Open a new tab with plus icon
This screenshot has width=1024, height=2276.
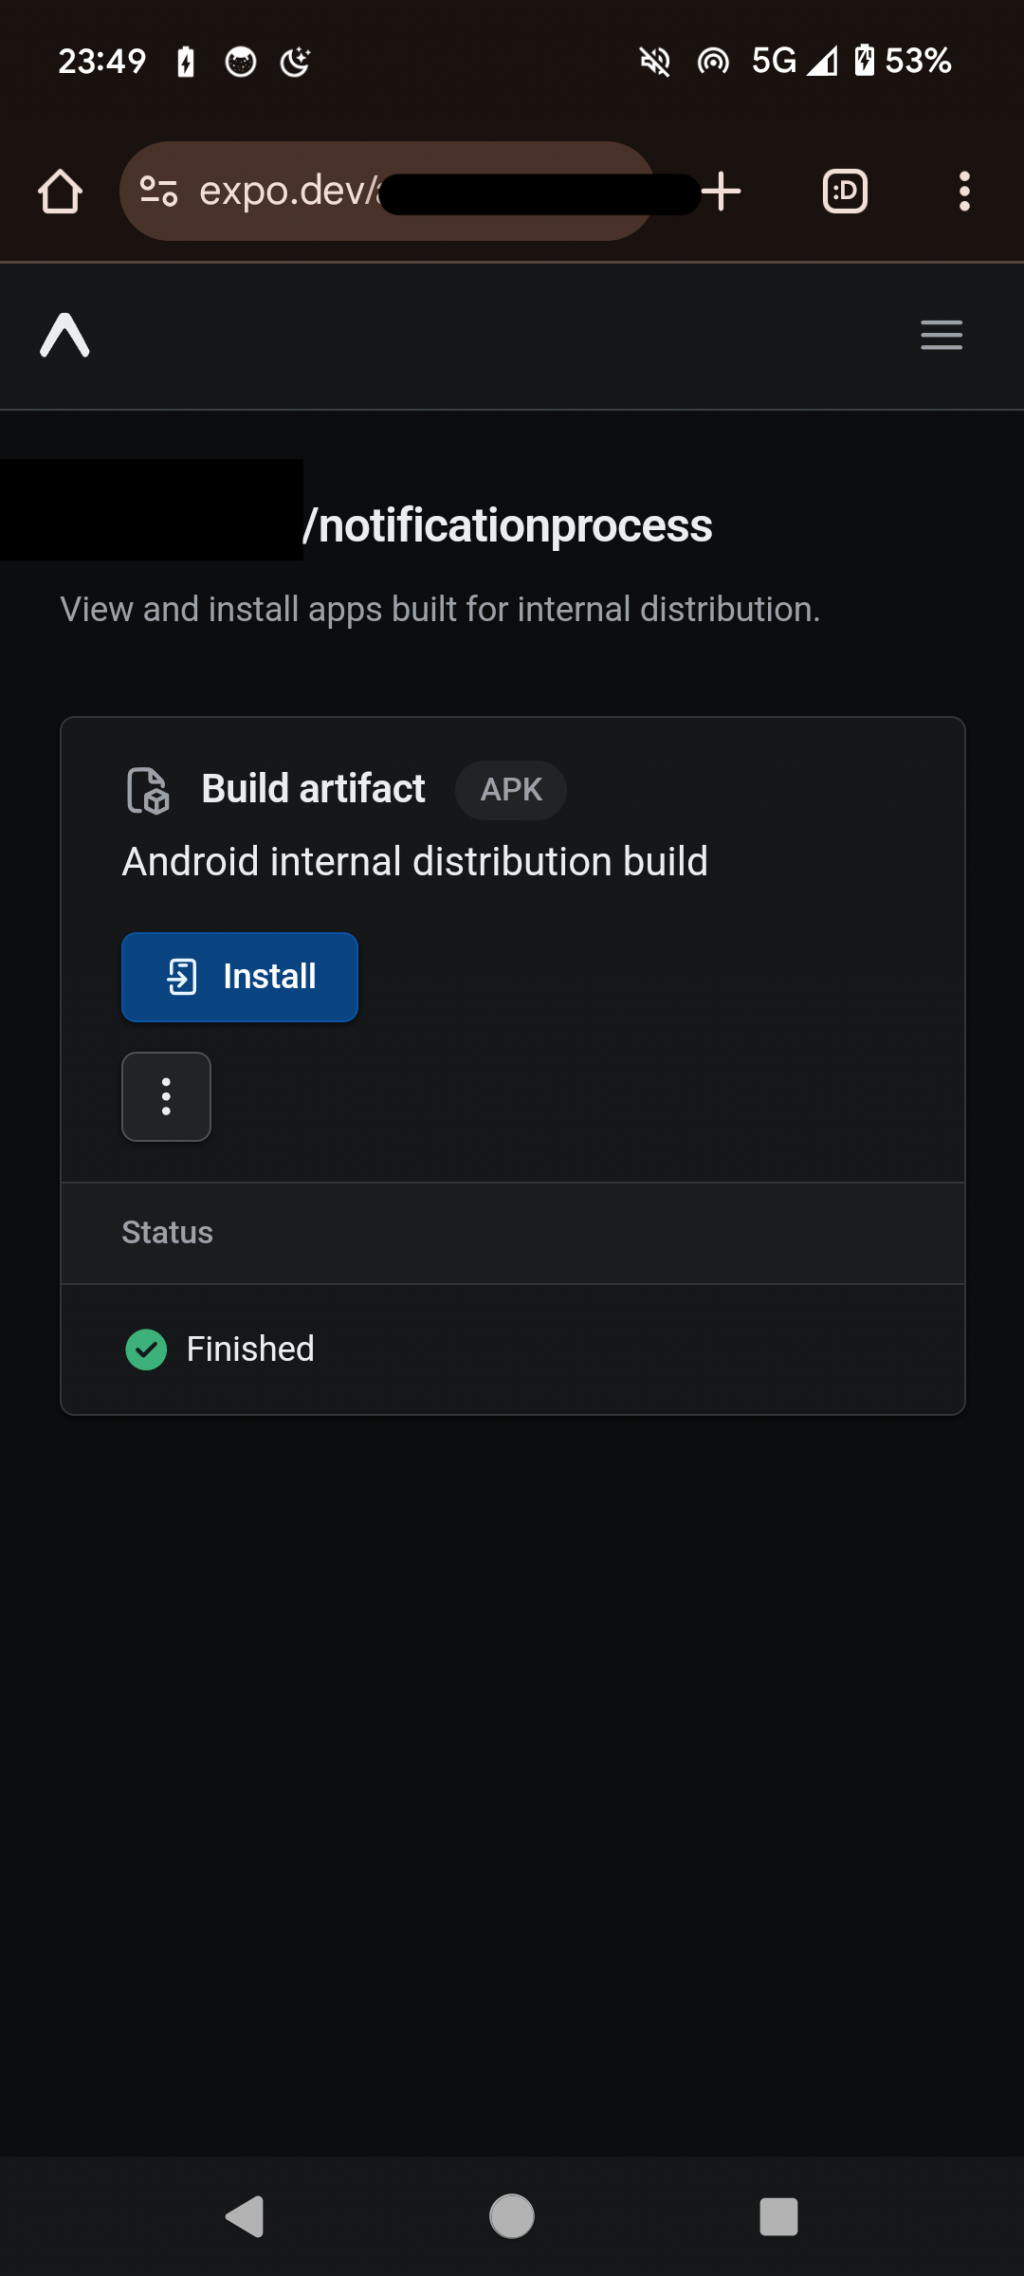point(721,191)
